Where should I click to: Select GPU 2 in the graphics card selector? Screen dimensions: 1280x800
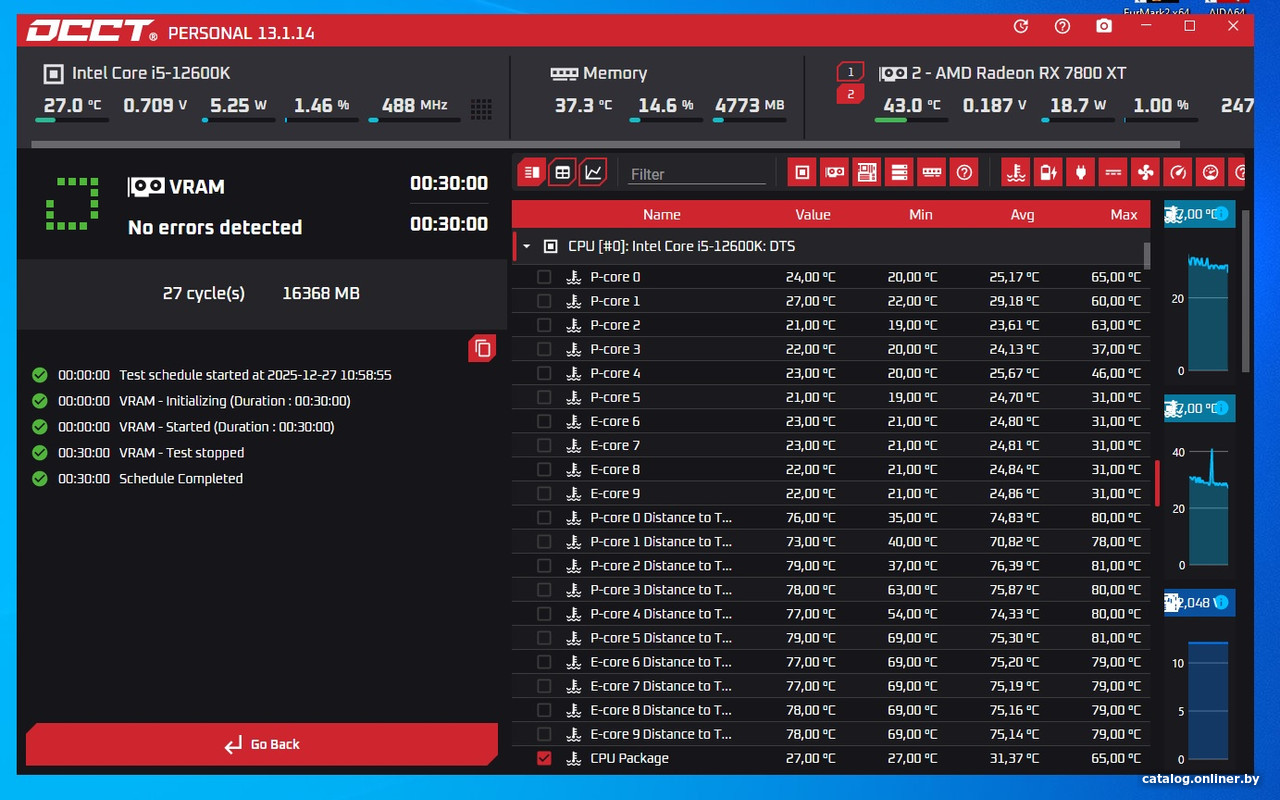click(850, 94)
